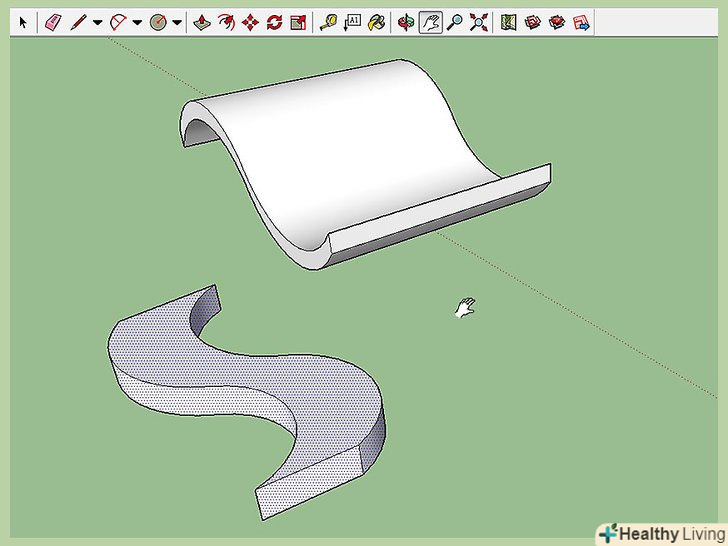The image size is (728, 546).
Task: Activate the Orbit tool
Action: pos(406,22)
